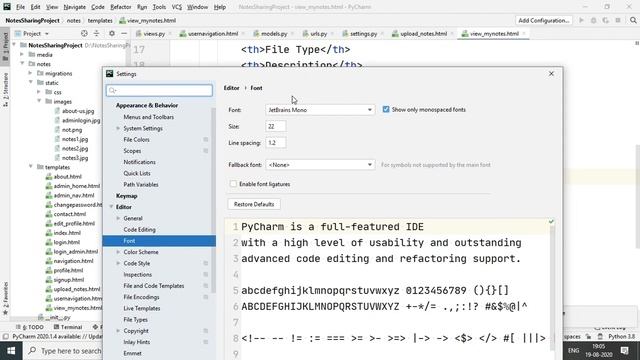Hide the Project panel with minus icon
Image resolution: width=640 pixels, height=360 pixels.
point(124,33)
